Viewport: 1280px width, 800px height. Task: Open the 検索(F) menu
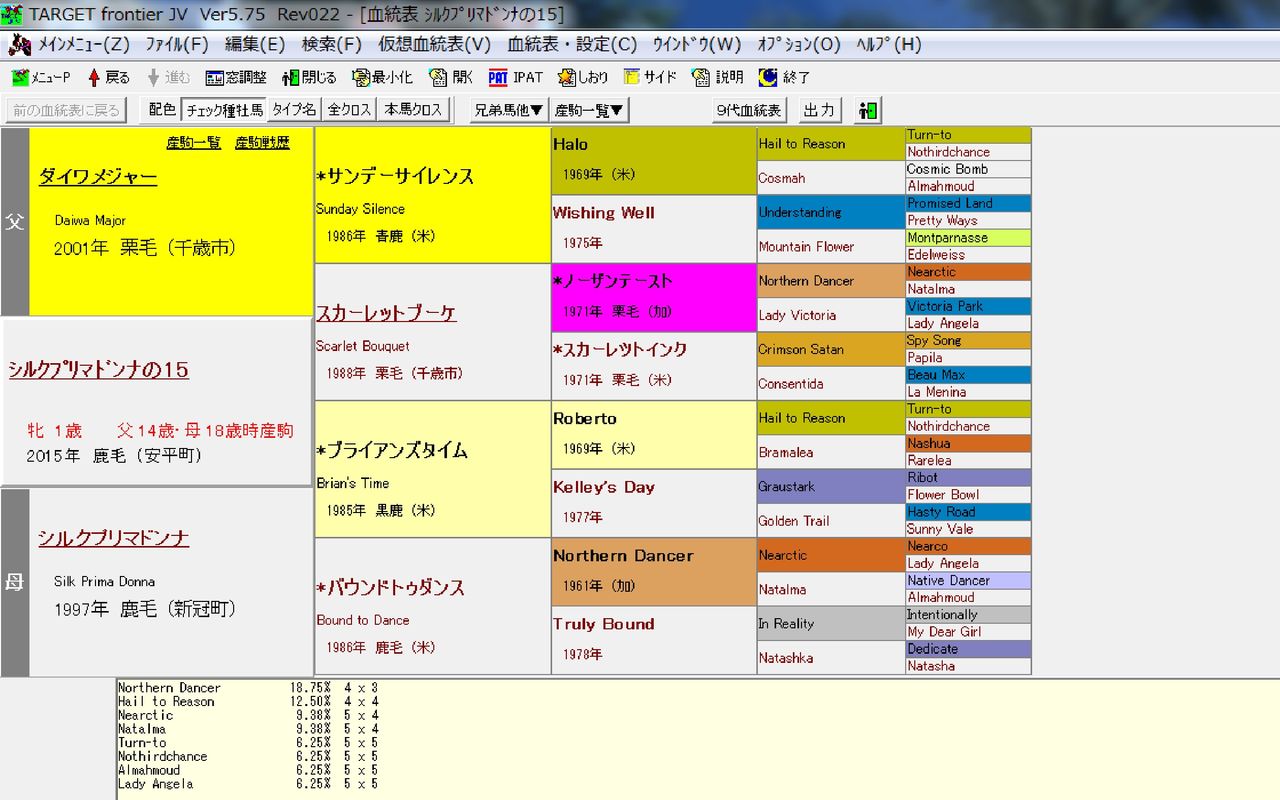(332, 44)
